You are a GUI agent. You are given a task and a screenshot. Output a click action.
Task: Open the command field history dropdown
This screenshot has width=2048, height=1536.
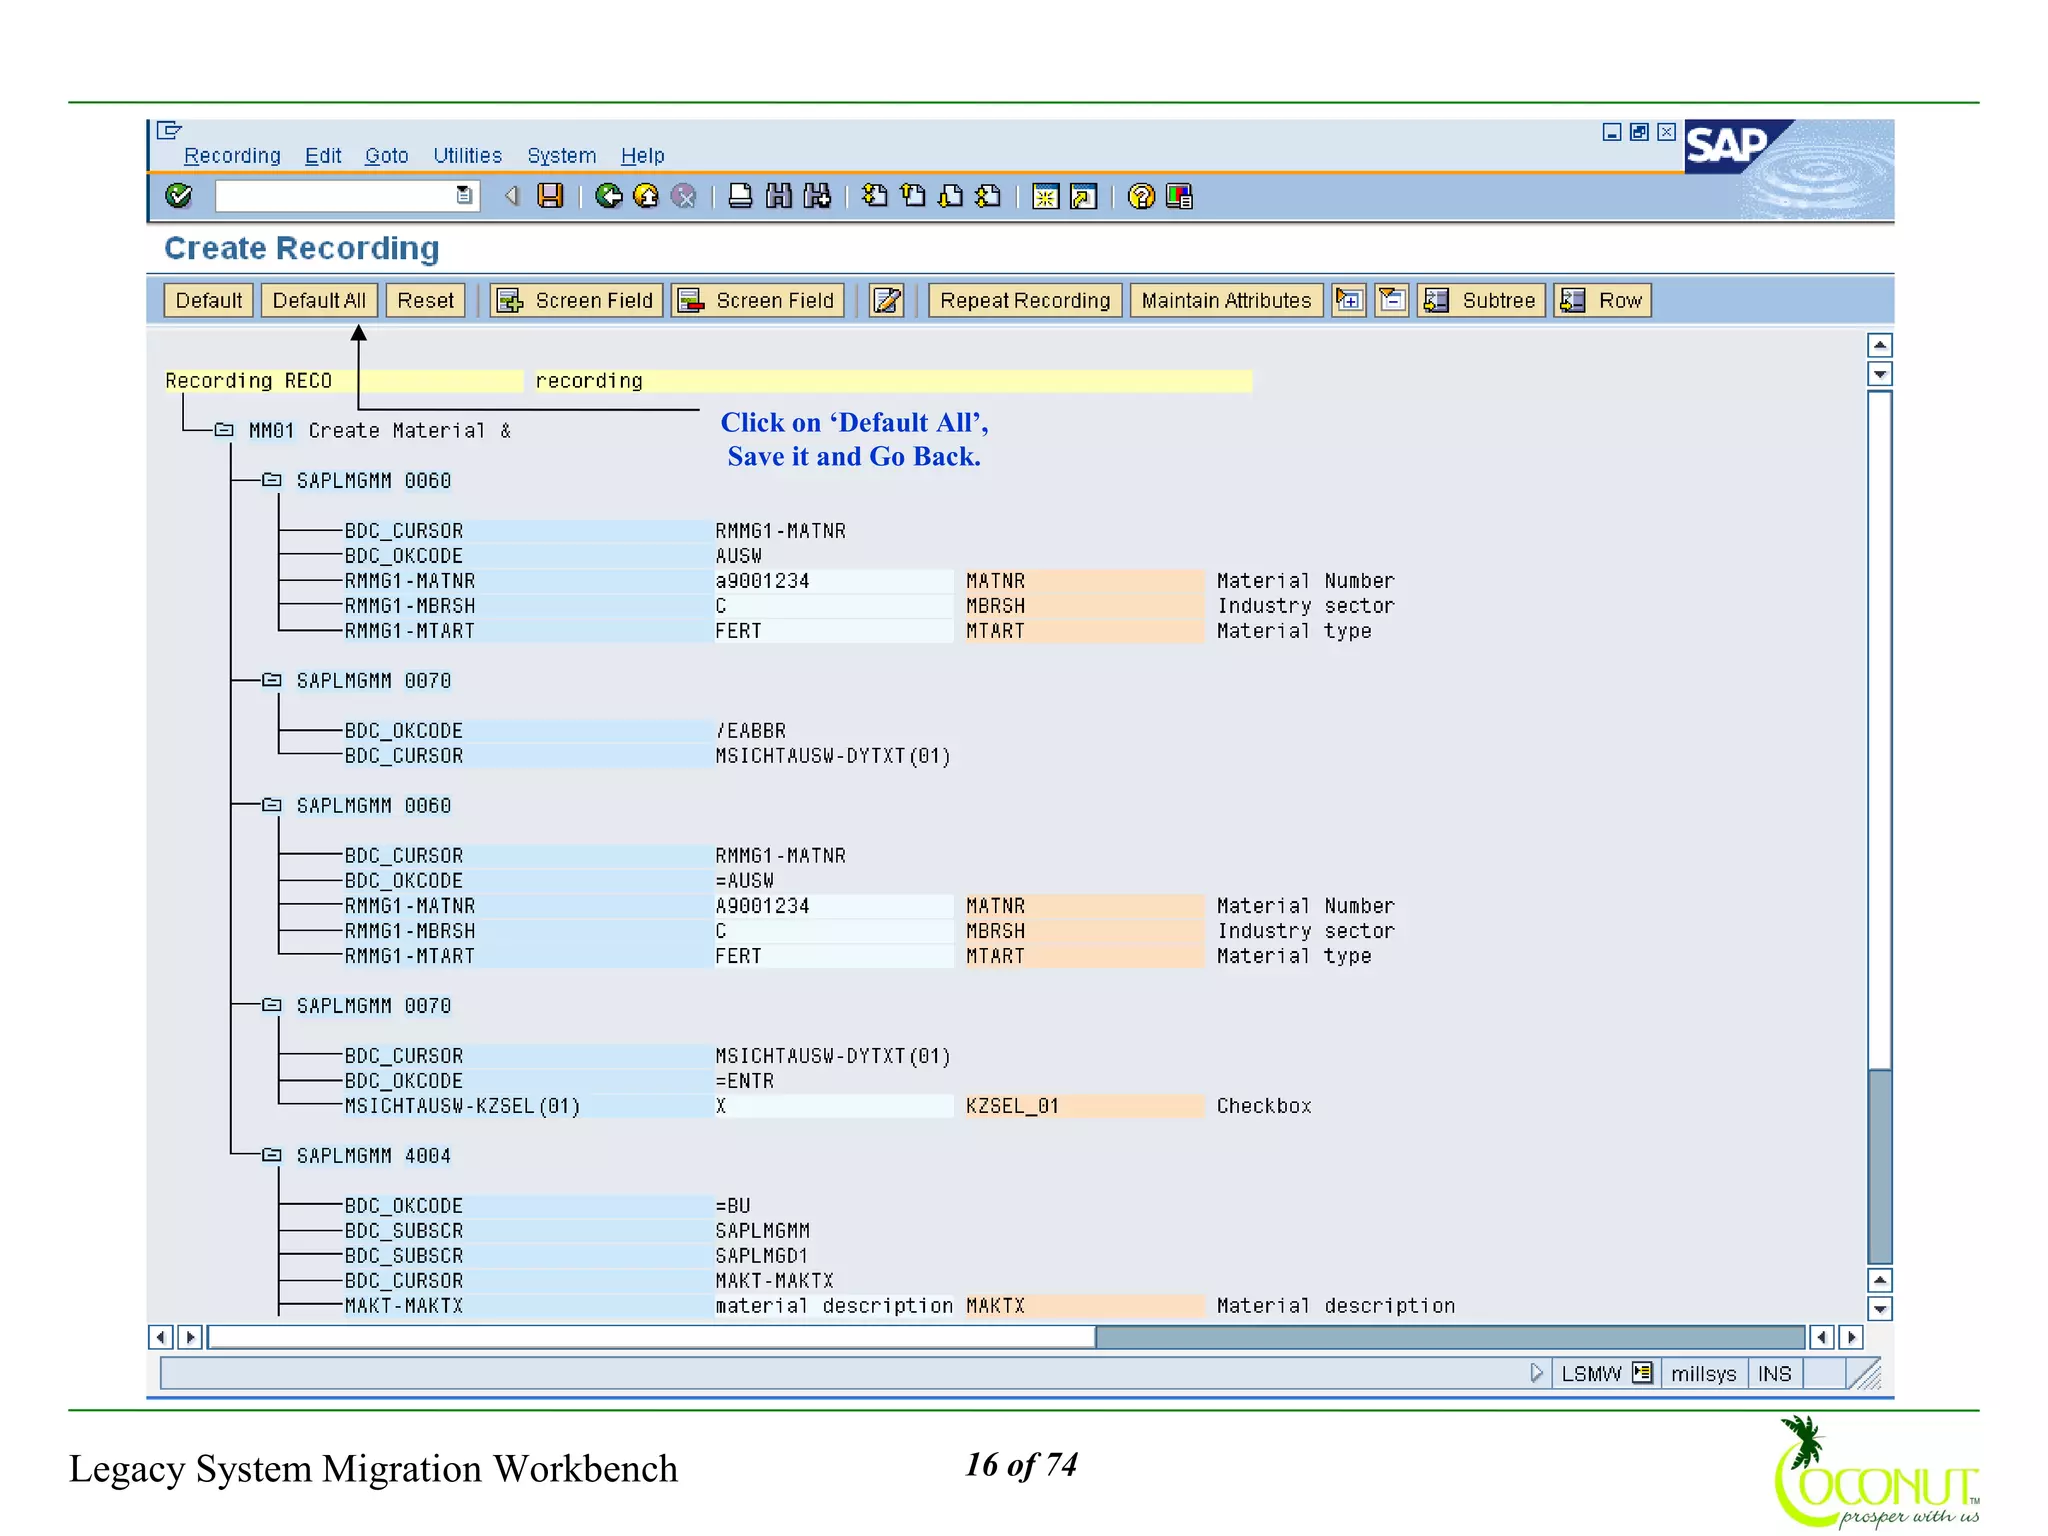pos(464,196)
